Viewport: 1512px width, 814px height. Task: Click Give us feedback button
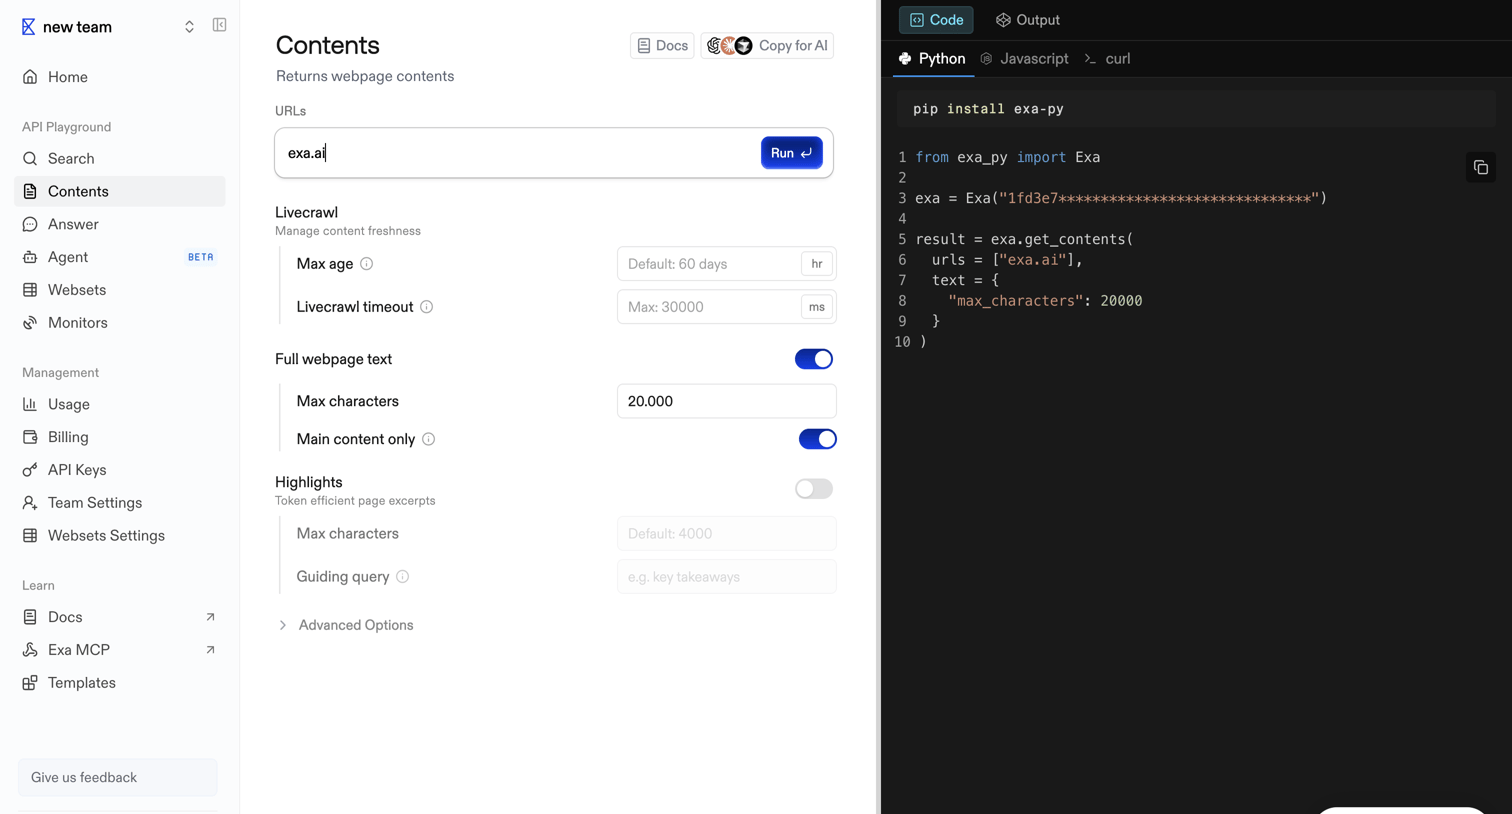pyautogui.click(x=118, y=777)
